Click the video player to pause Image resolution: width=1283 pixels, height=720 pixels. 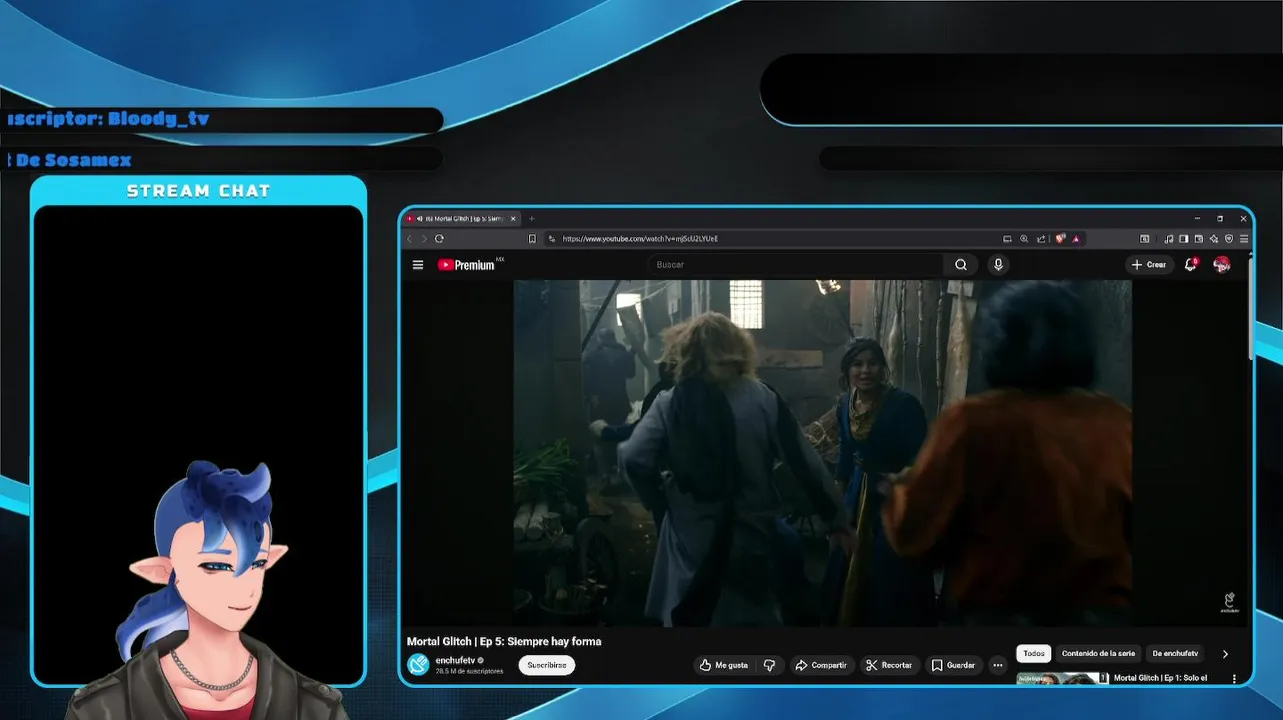pos(822,452)
